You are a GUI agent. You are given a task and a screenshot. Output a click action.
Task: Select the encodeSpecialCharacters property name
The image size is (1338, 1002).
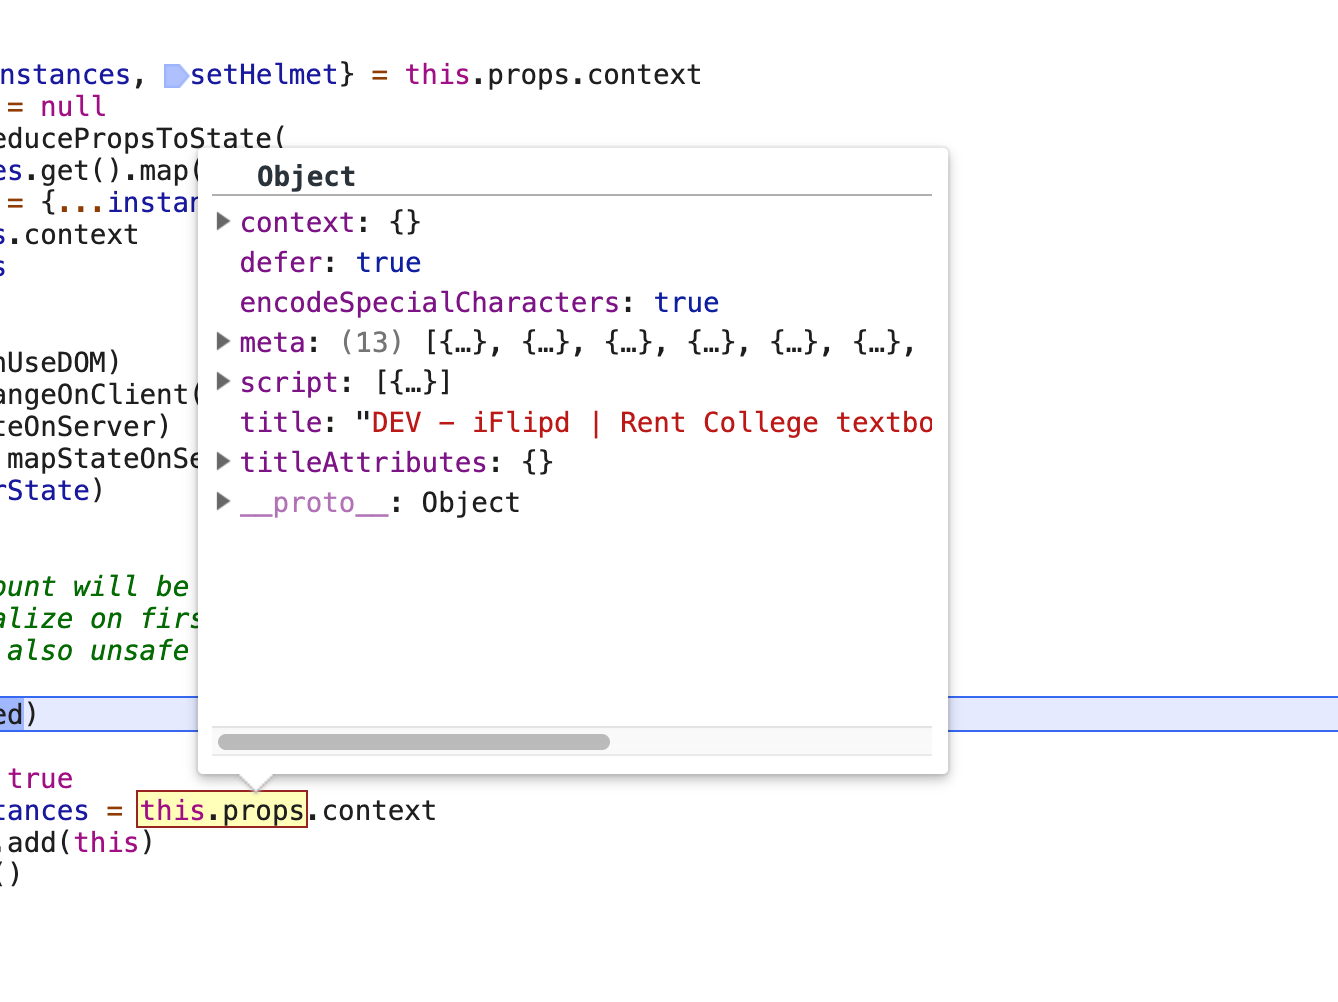[428, 302]
